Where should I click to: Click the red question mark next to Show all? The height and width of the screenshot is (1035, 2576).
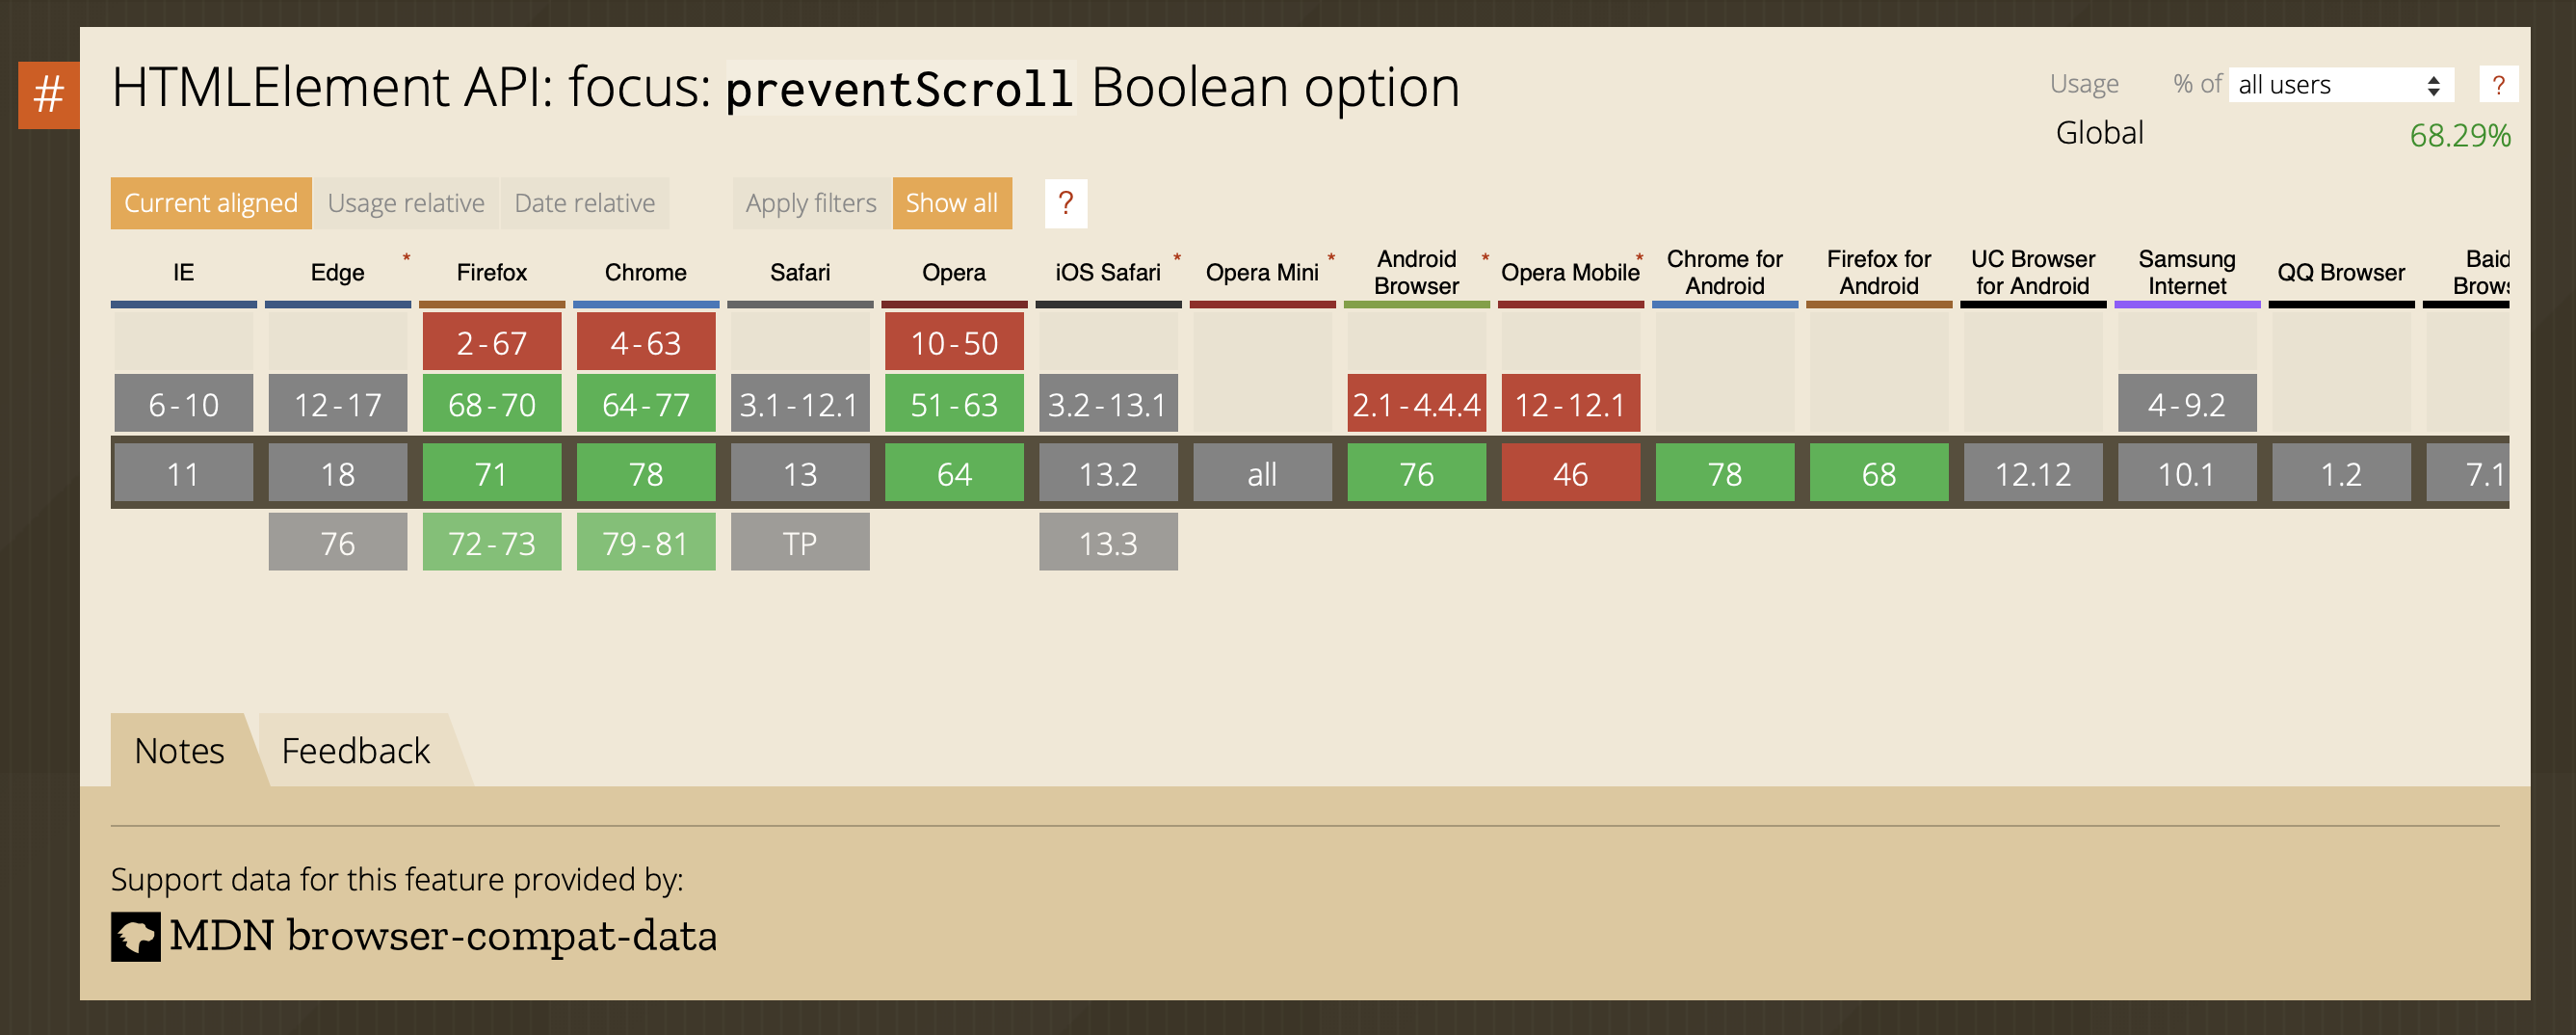pyautogui.click(x=1064, y=203)
